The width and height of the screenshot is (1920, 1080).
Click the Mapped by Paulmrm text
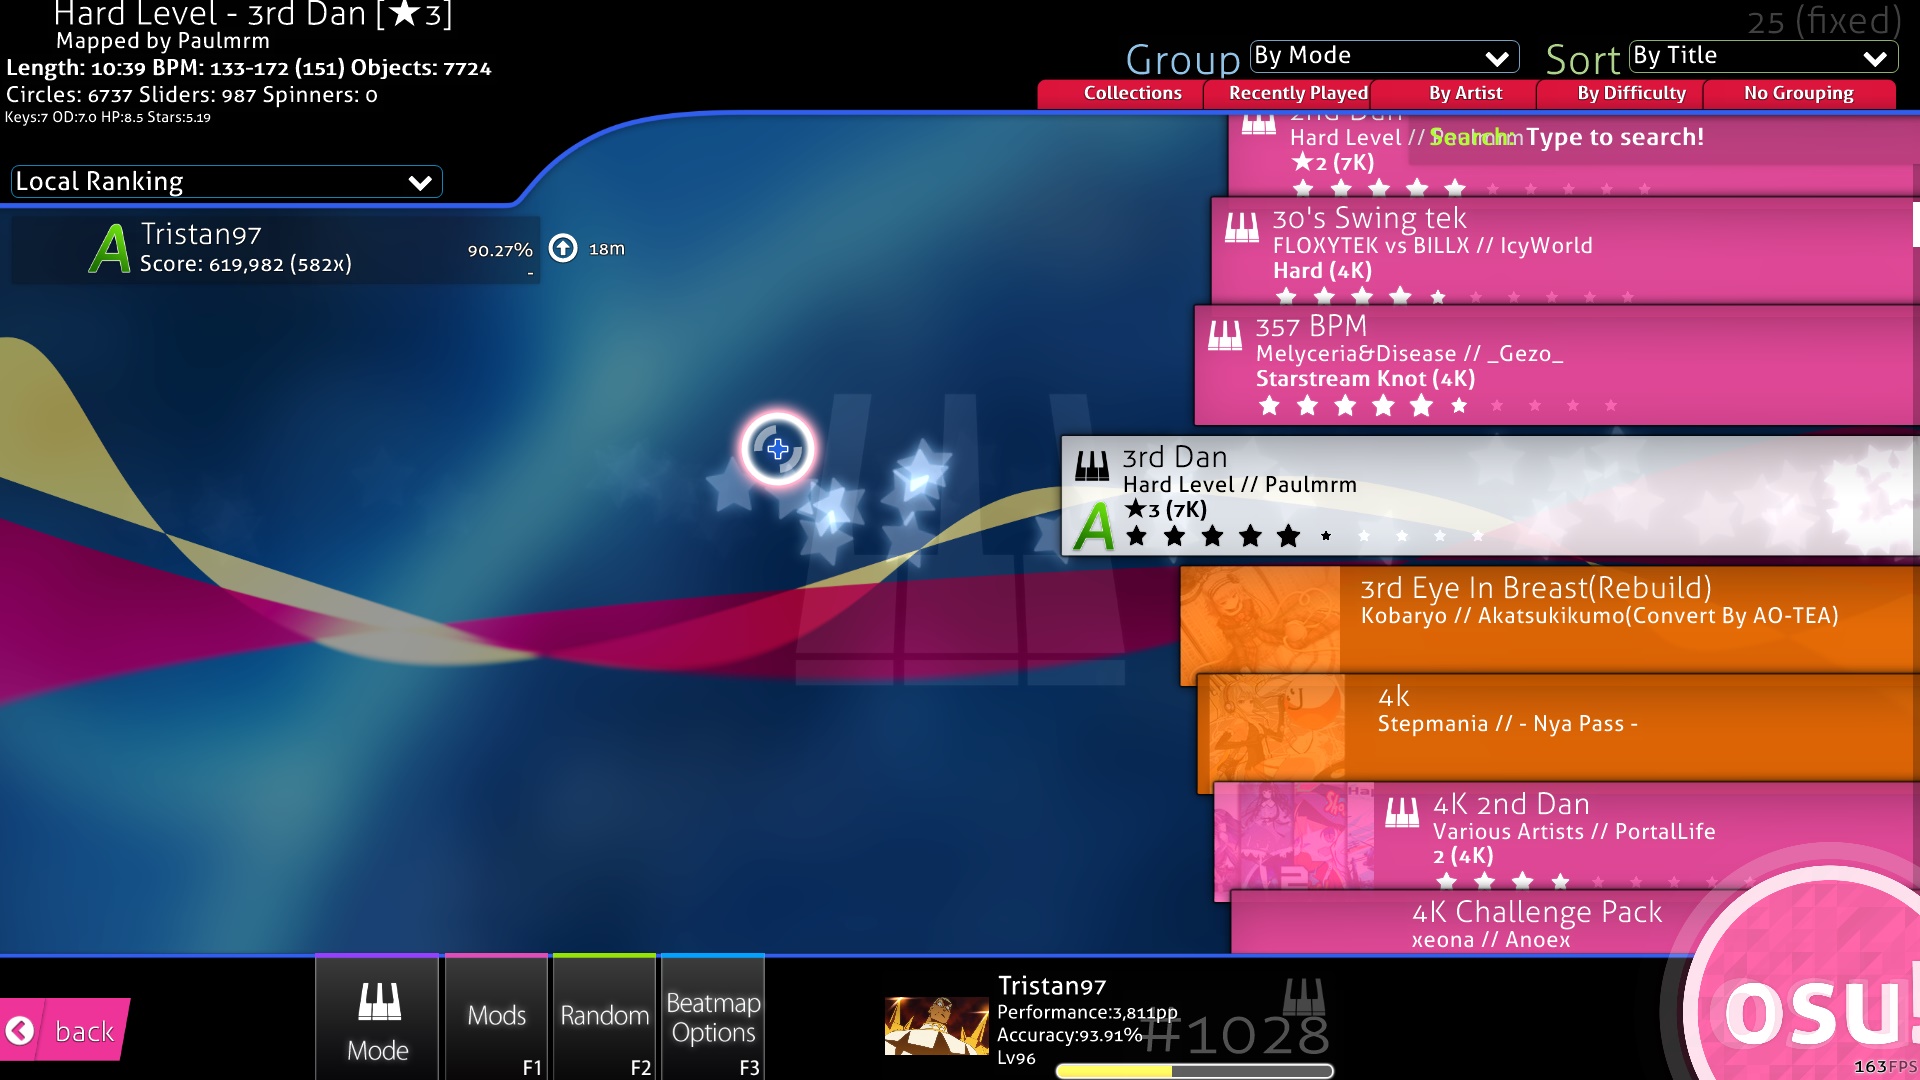[x=163, y=41]
